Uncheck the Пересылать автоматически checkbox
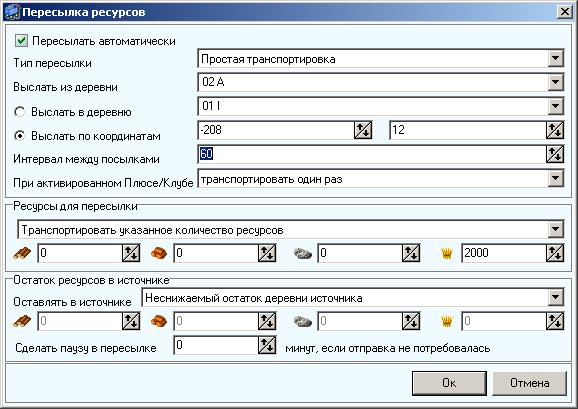Image resolution: width=578 pixels, height=409 pixels. pyautogui.click(x=21, y=41)
